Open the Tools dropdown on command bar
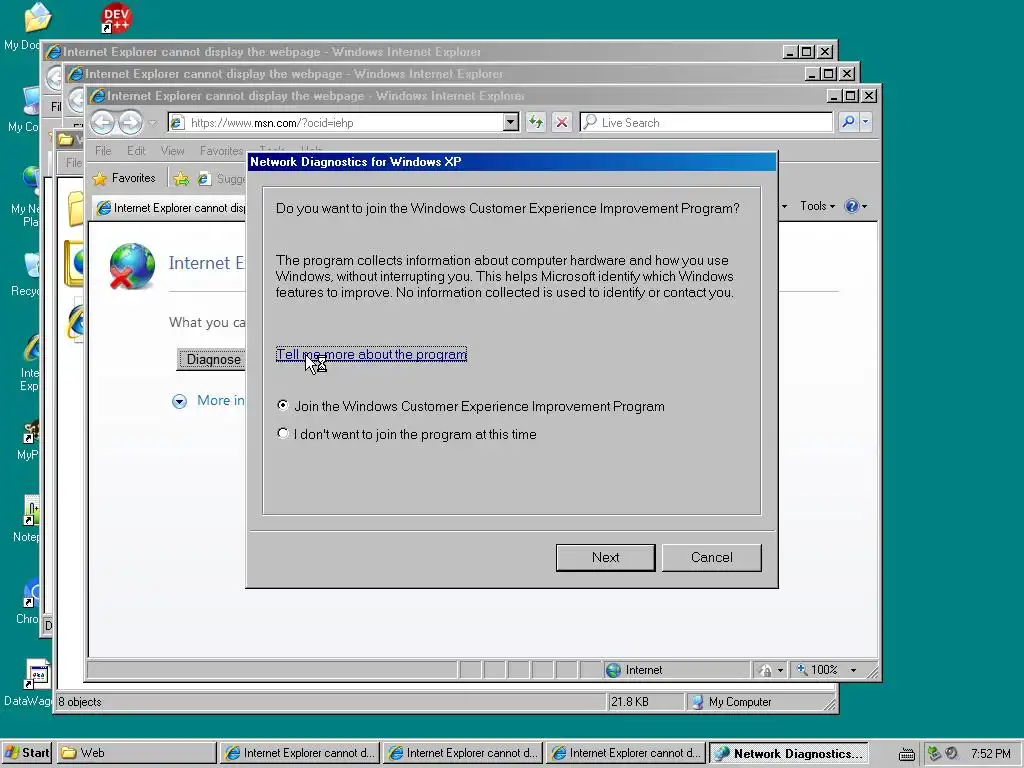 tap(817, 206)
